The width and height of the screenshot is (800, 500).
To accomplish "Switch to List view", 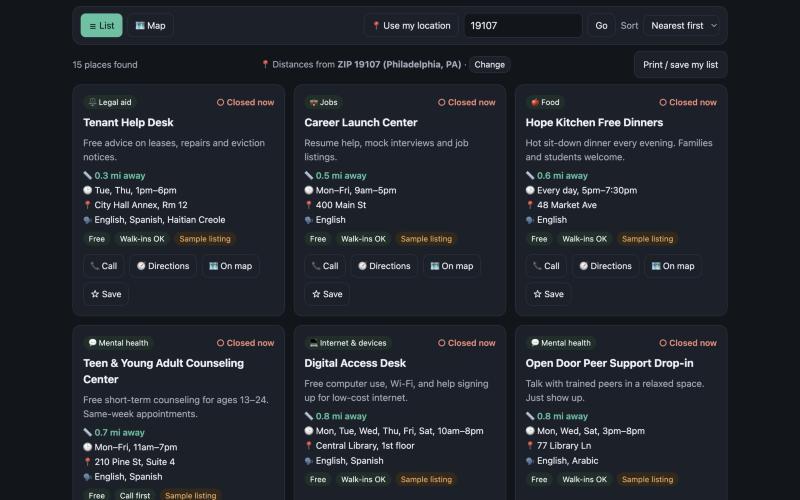I will 102,26.
